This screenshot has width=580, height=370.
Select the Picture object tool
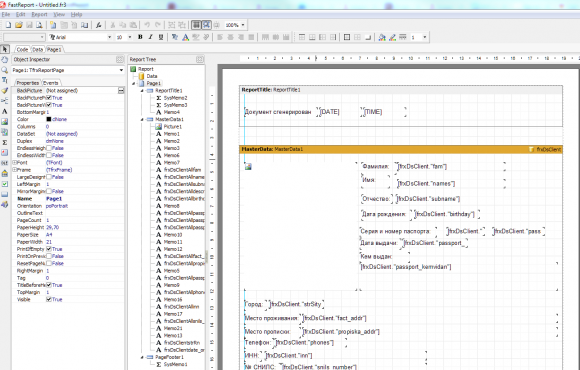(5, 121)
